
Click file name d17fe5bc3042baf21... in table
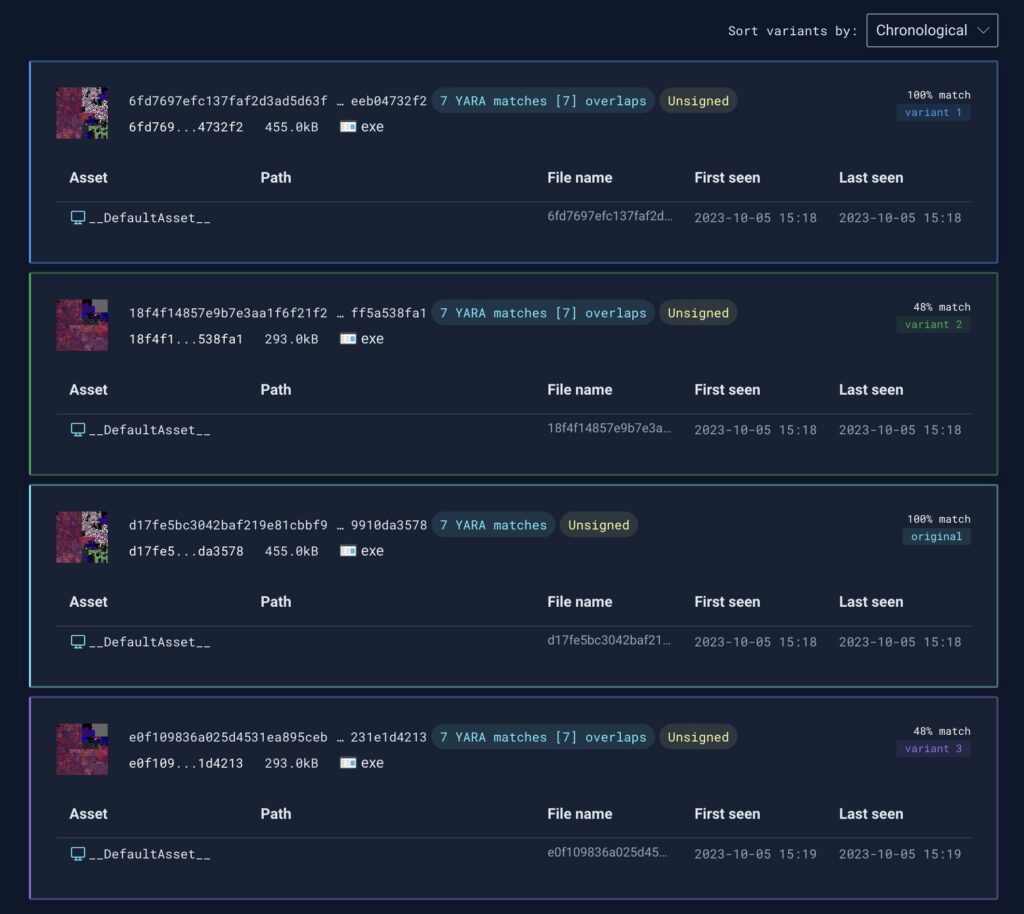tap(610, 642)
